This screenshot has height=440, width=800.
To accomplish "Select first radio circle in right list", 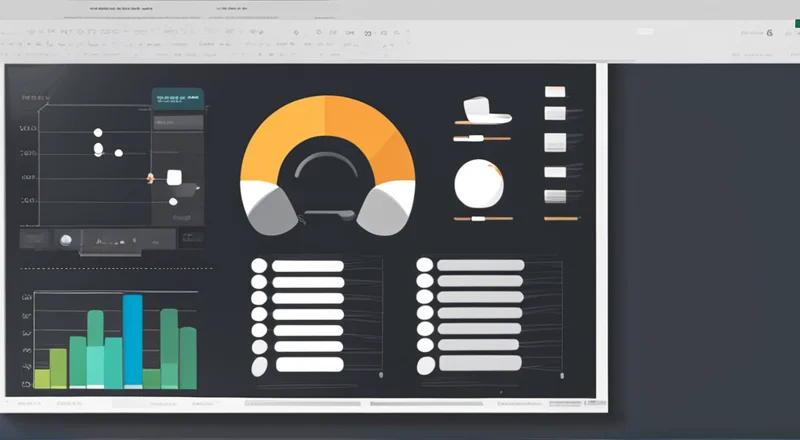I will [425, 265].
